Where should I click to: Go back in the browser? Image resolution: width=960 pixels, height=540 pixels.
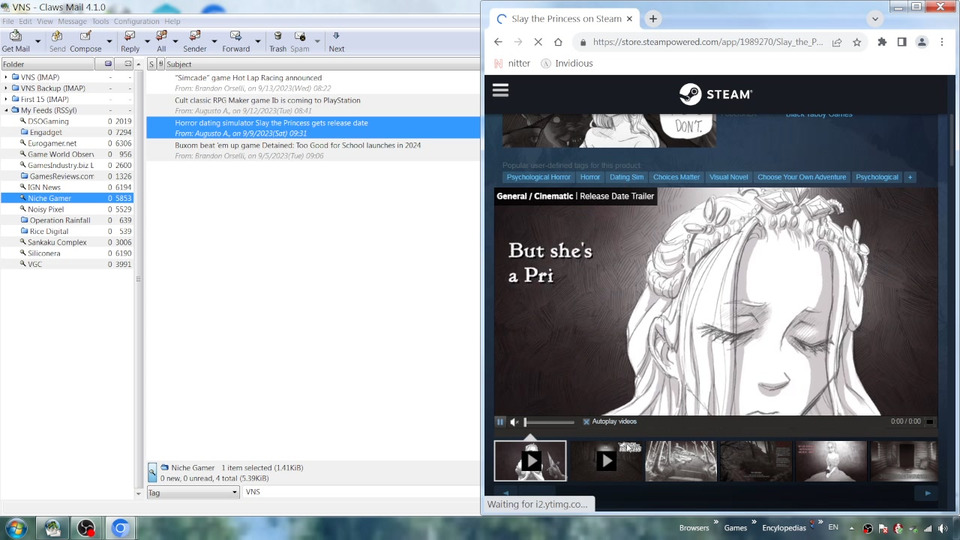[498, 42]
